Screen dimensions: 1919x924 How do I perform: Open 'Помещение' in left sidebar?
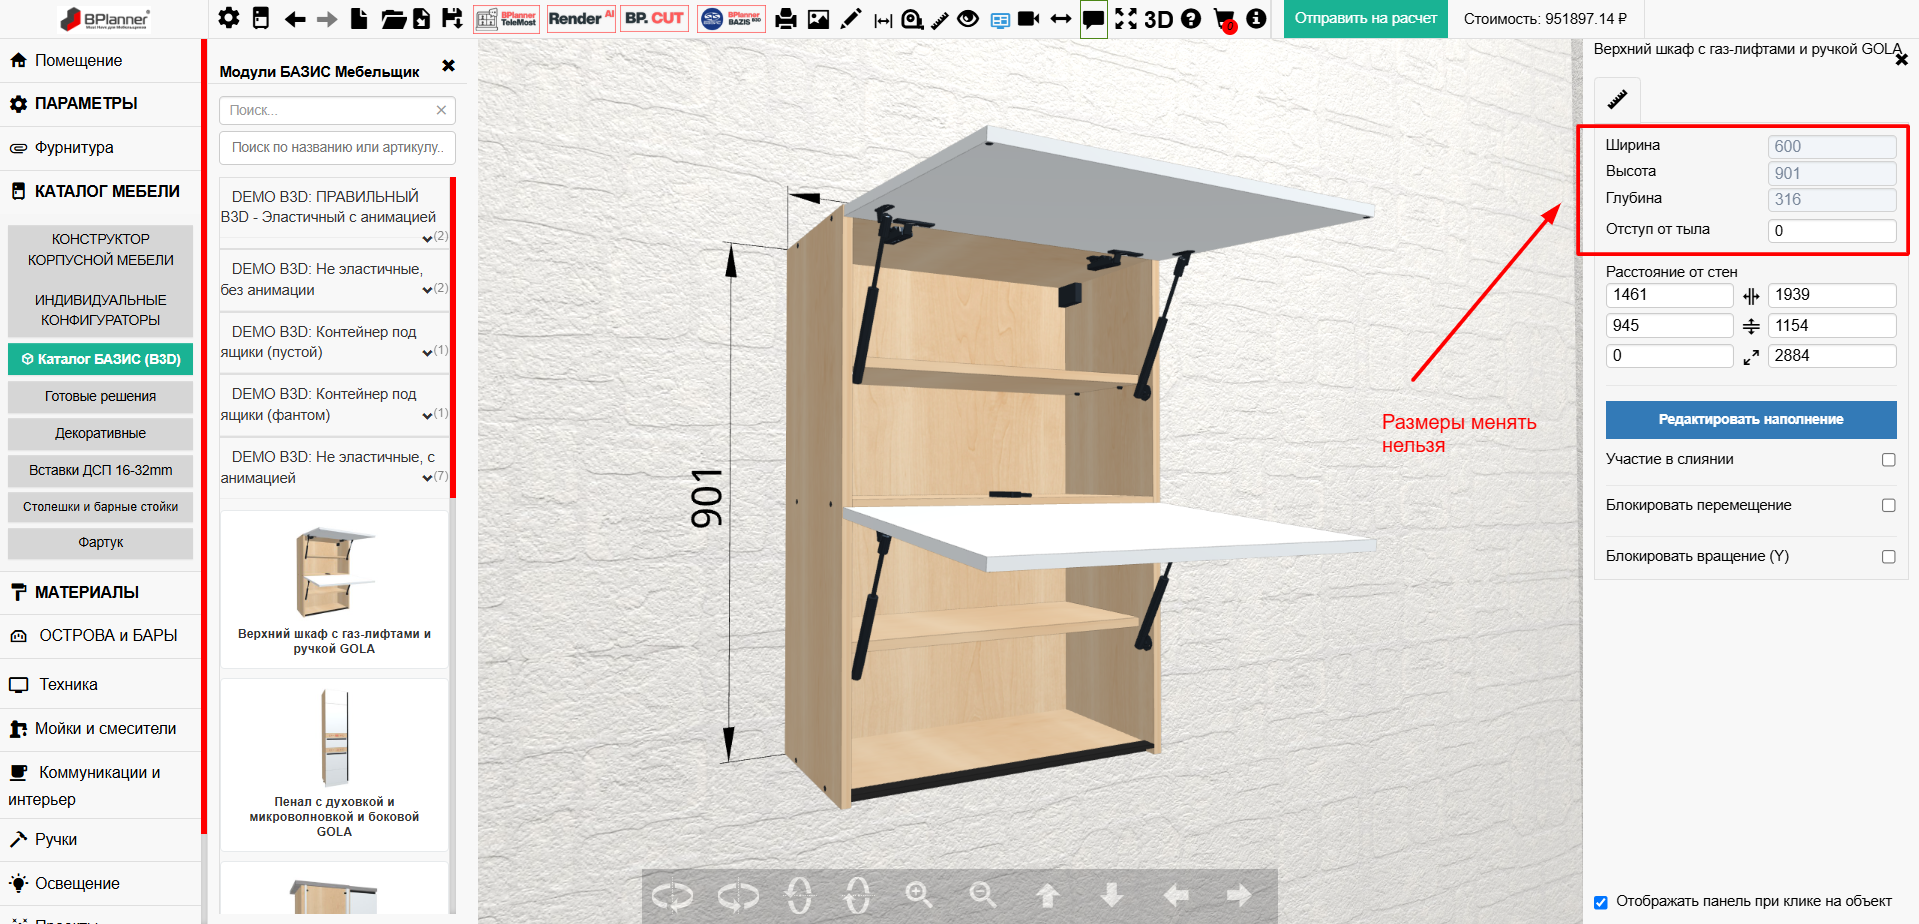(x=100, y=60)
